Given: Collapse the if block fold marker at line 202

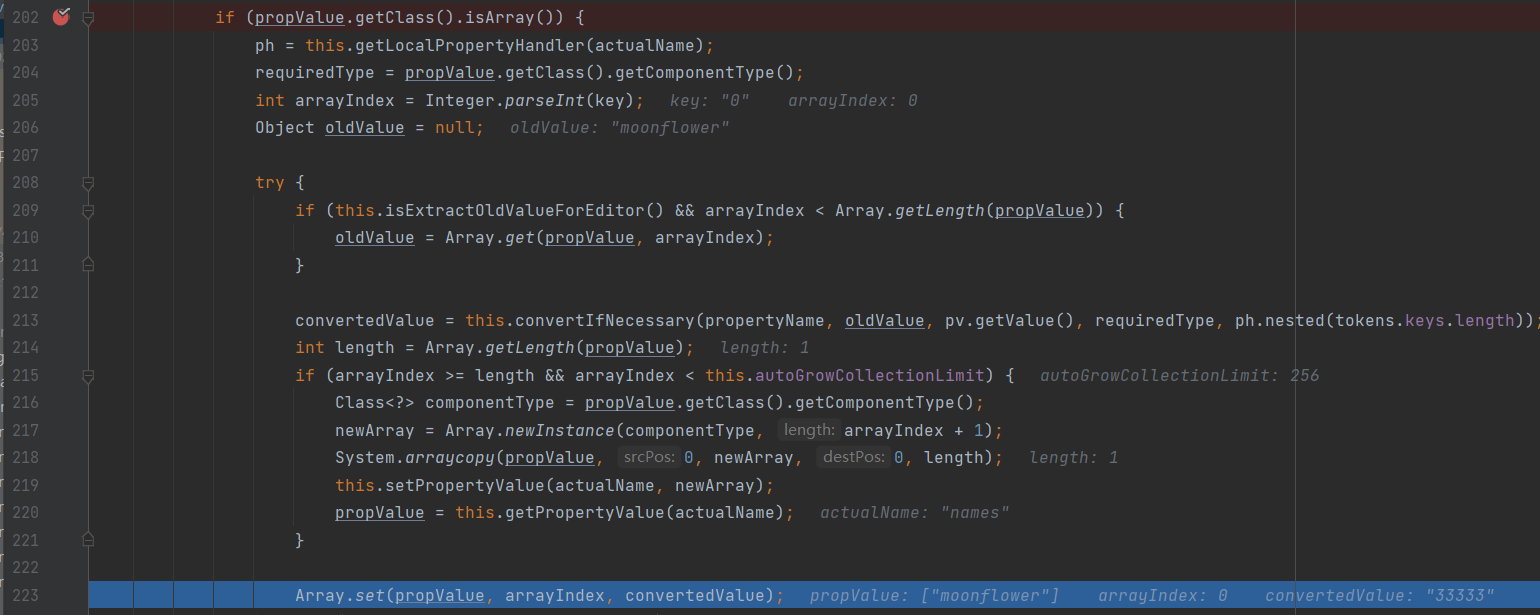Looking at the screenshot, I should (x=88, y=18).
